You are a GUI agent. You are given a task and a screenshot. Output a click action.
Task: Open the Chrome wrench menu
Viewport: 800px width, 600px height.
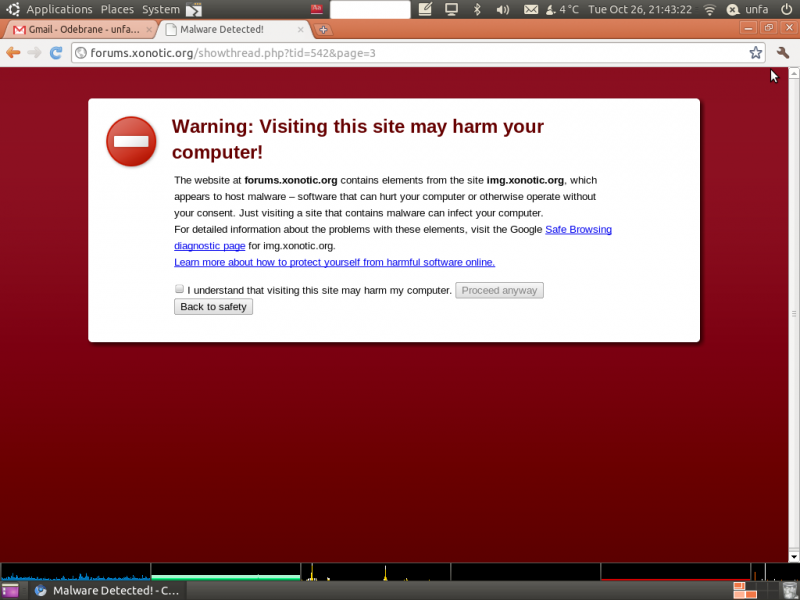tap(783, 53)
